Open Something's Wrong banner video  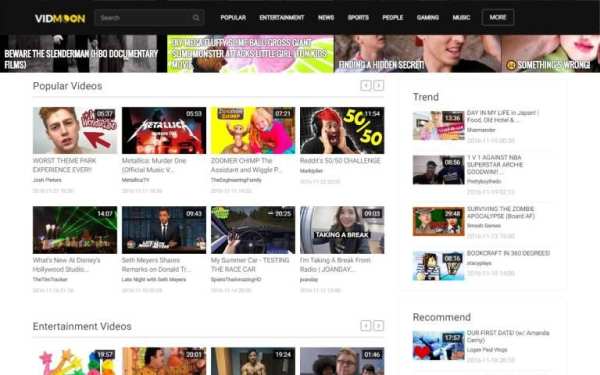(551, 54)
